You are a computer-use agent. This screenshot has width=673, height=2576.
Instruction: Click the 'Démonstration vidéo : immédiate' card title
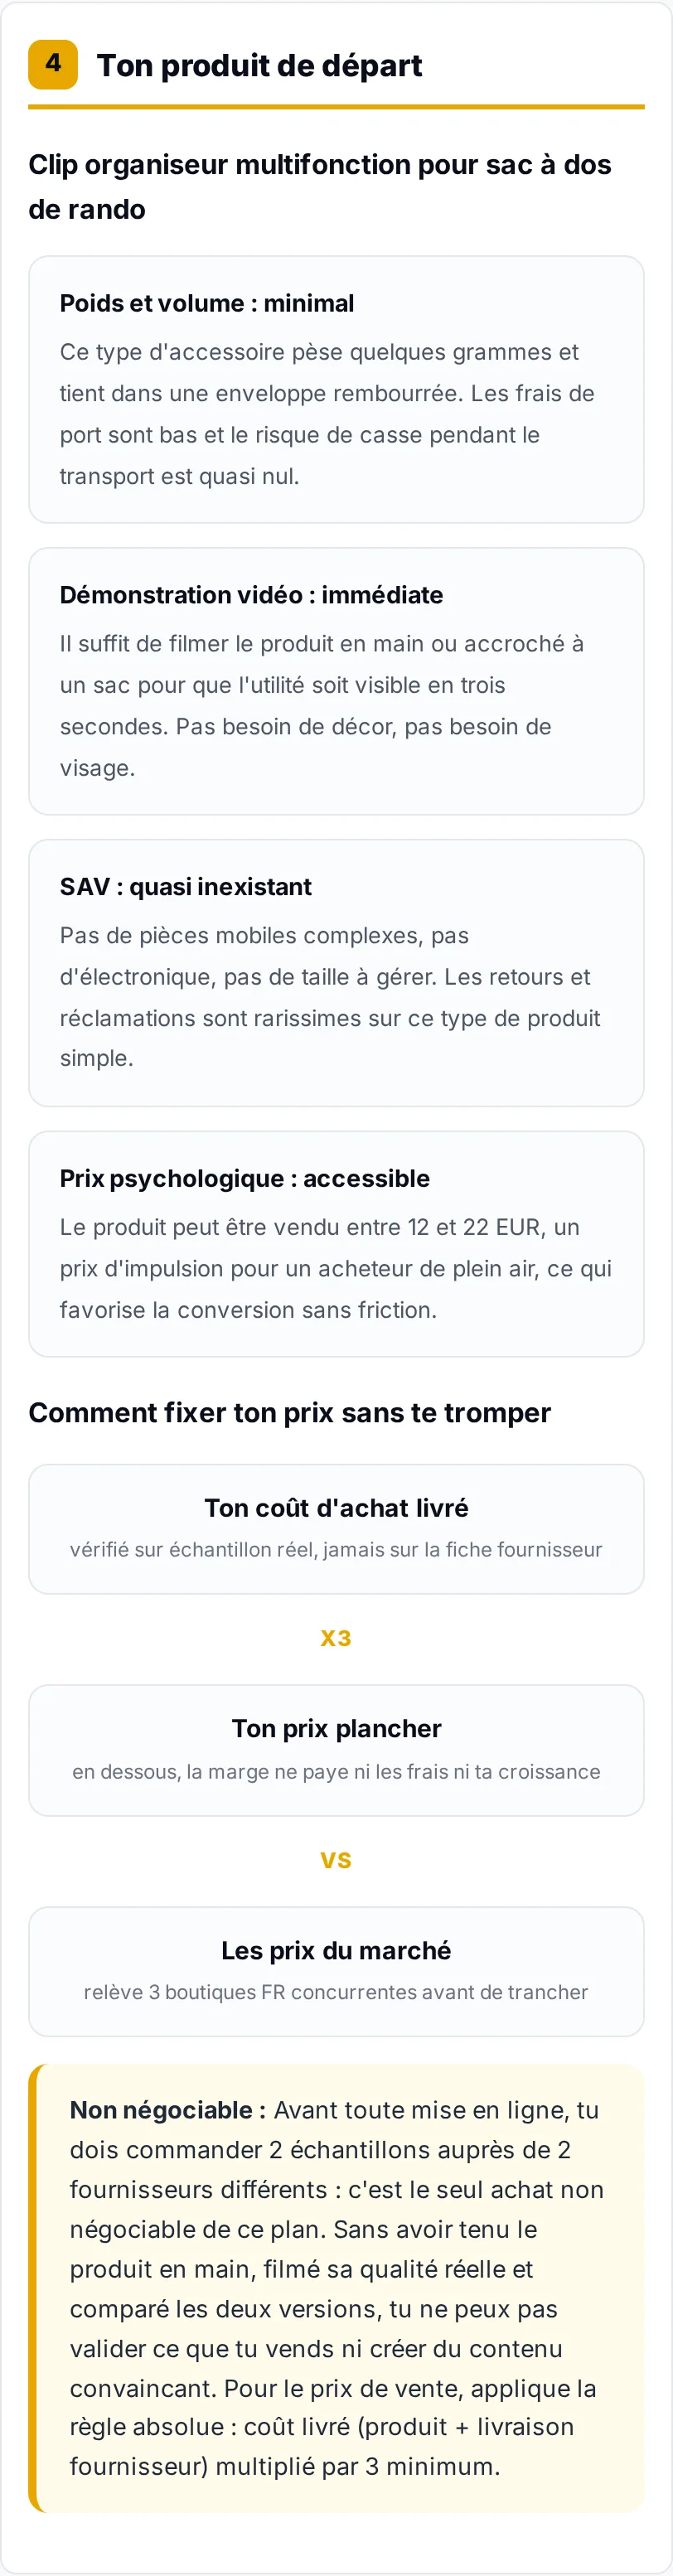coord(251,595)
